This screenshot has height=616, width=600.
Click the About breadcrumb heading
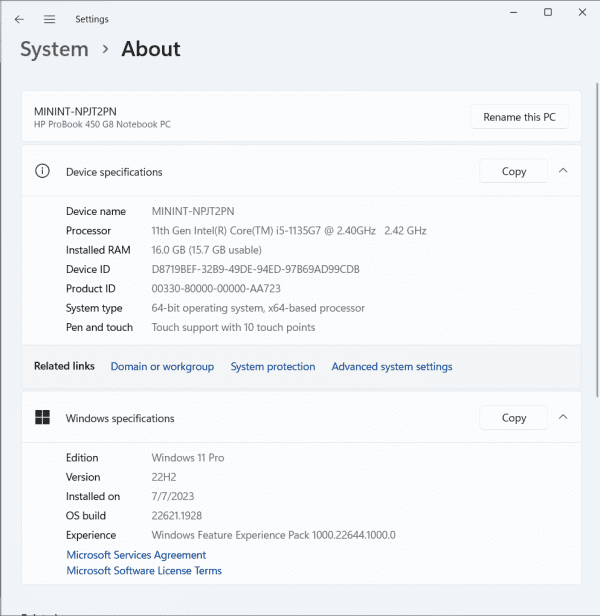[x=151, y=49]
